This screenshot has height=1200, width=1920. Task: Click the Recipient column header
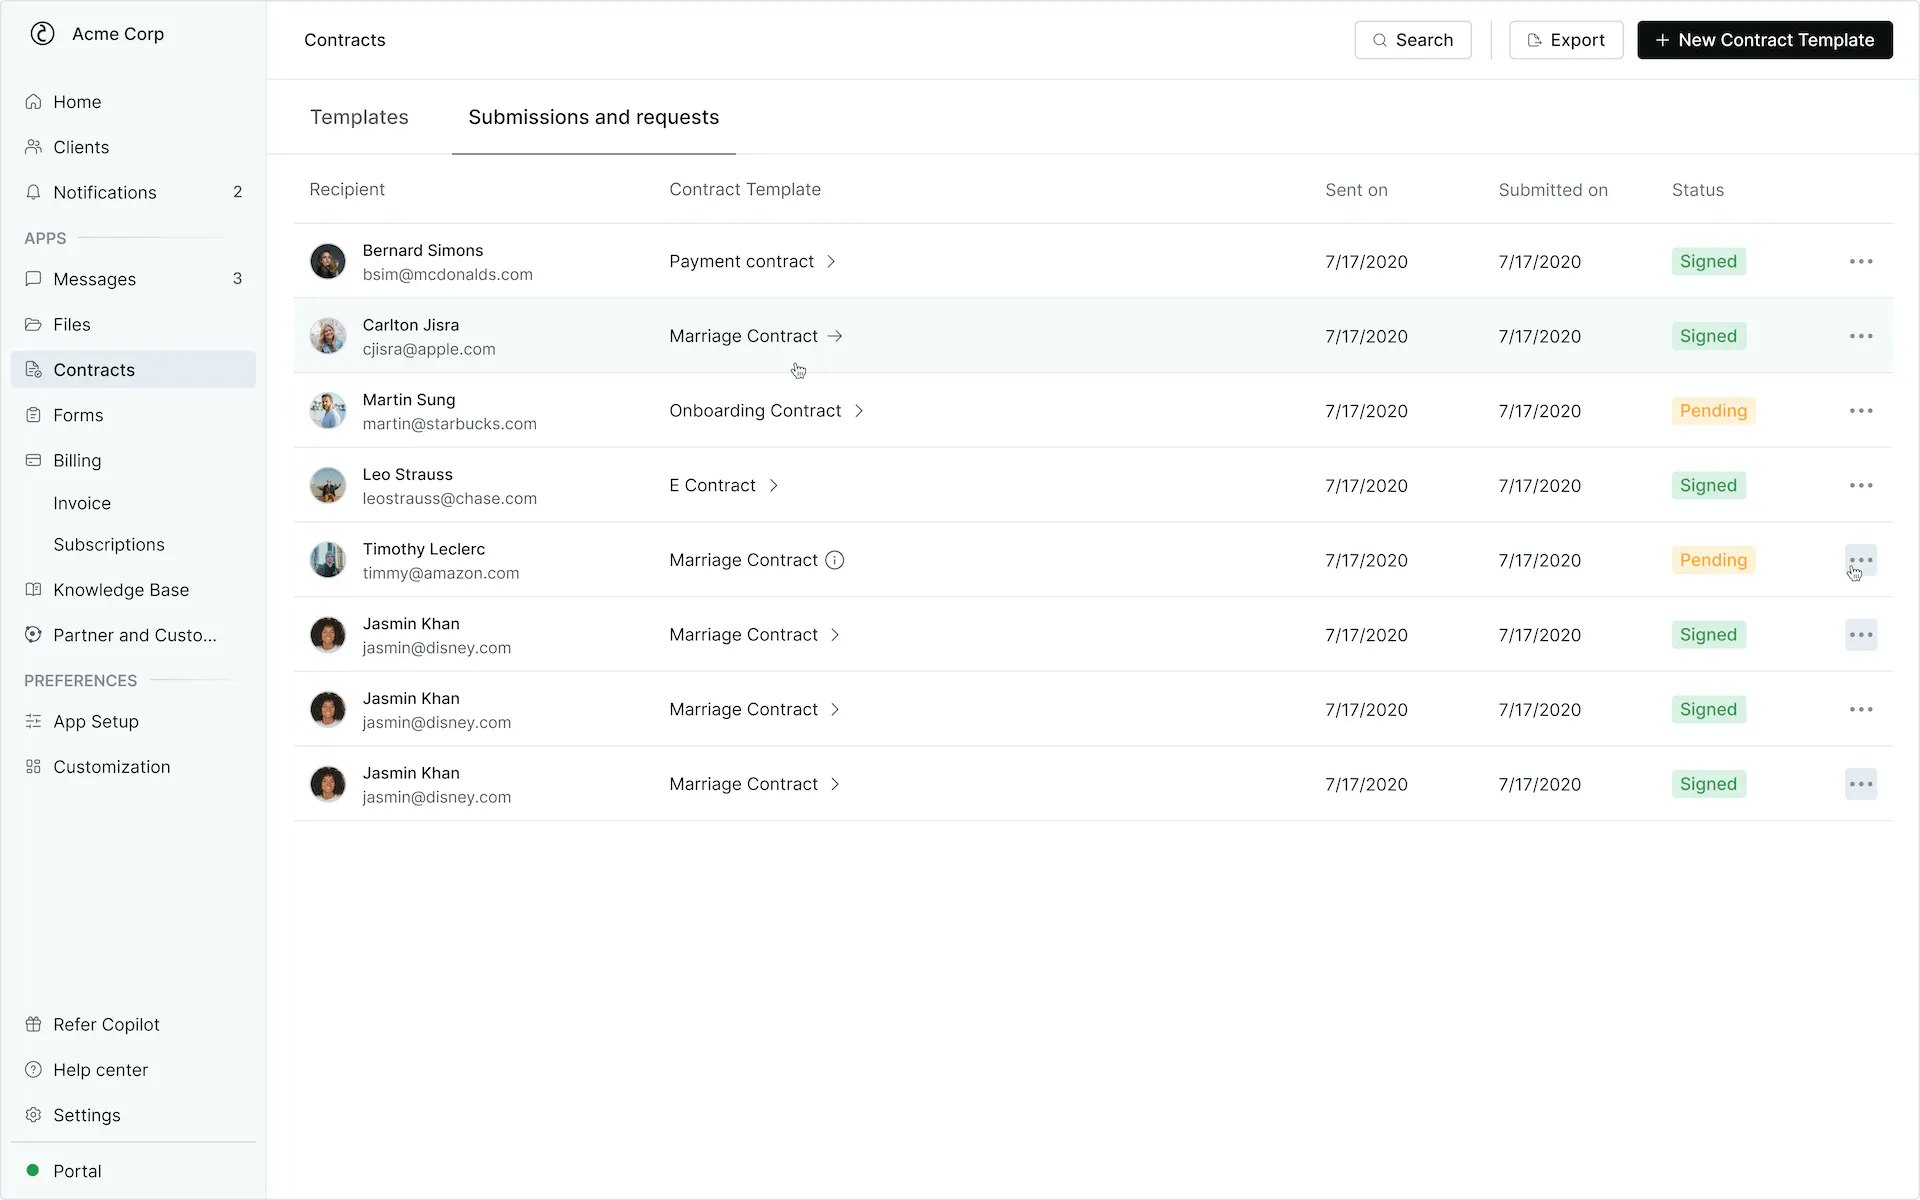[x=347, y=189]
